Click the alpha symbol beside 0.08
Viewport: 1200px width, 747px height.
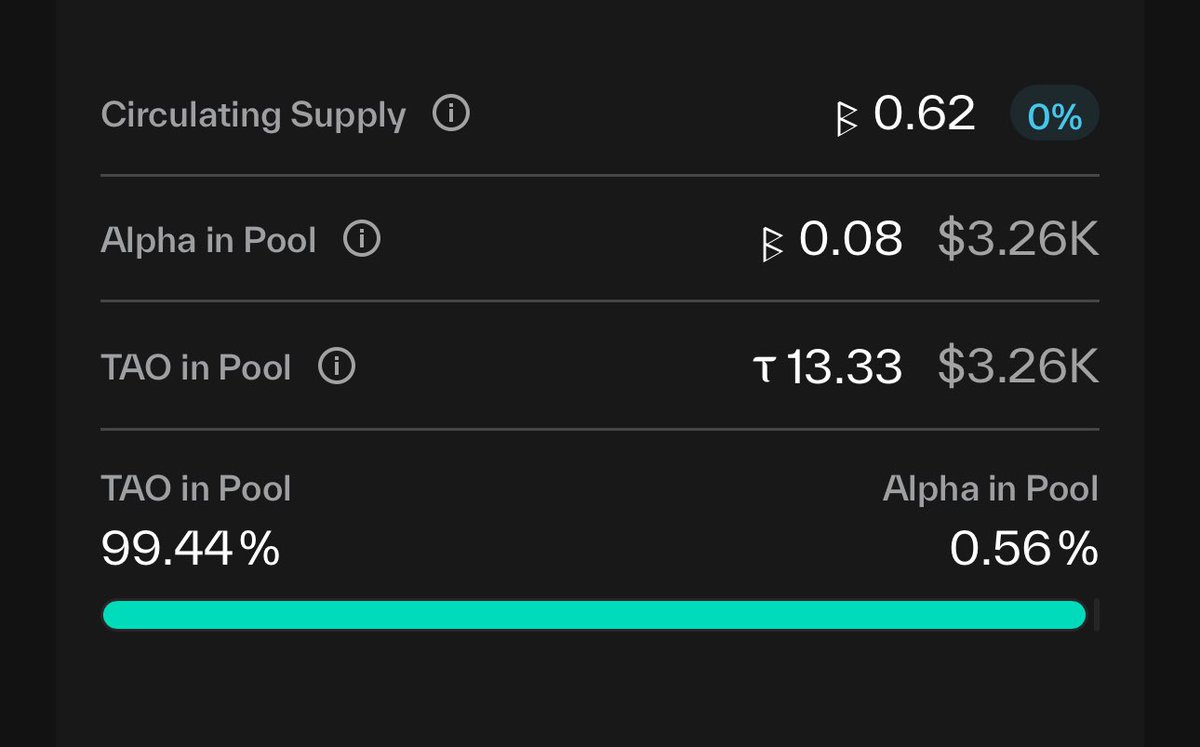772,243
